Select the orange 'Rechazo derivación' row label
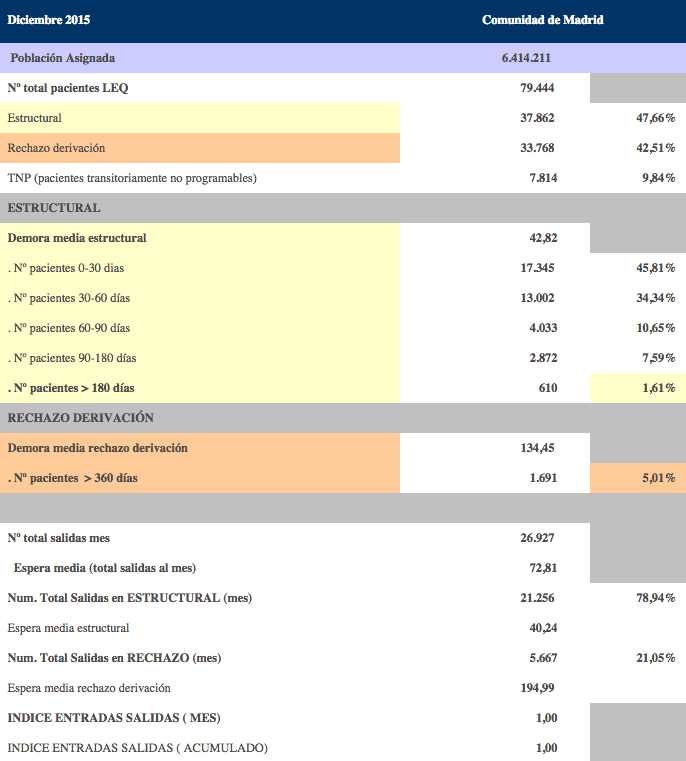Viewport: 686px width, 761px height. [56, 148]
